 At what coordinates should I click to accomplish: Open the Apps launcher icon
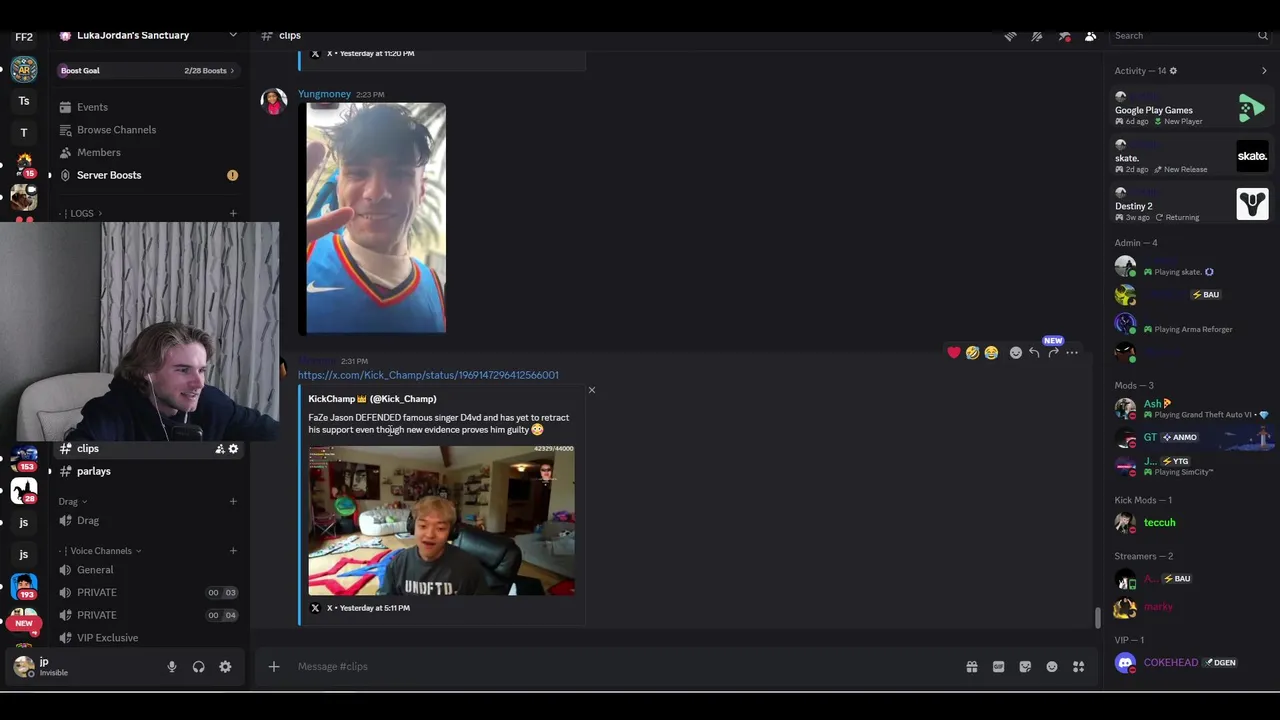[x=1078, y=667]
